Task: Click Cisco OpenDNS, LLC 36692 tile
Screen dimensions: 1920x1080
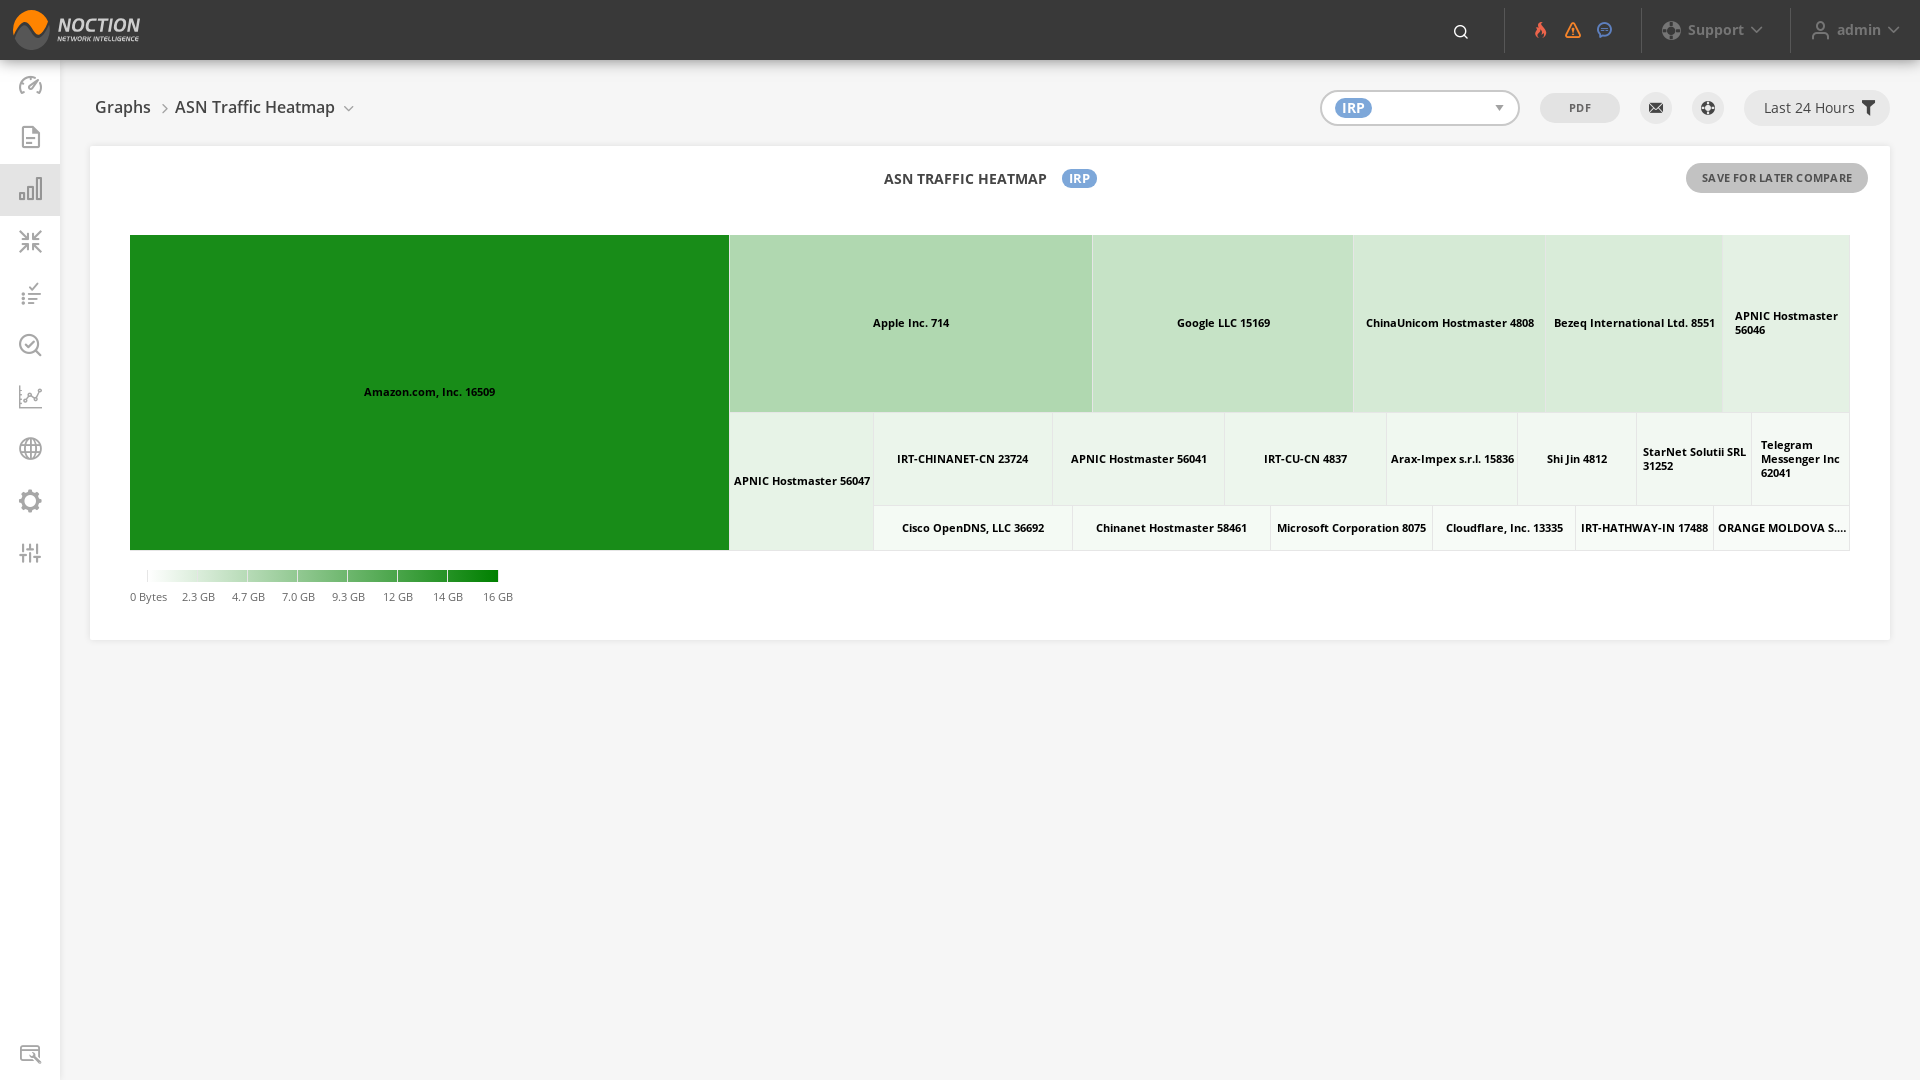Action: (x=973, y=528)
